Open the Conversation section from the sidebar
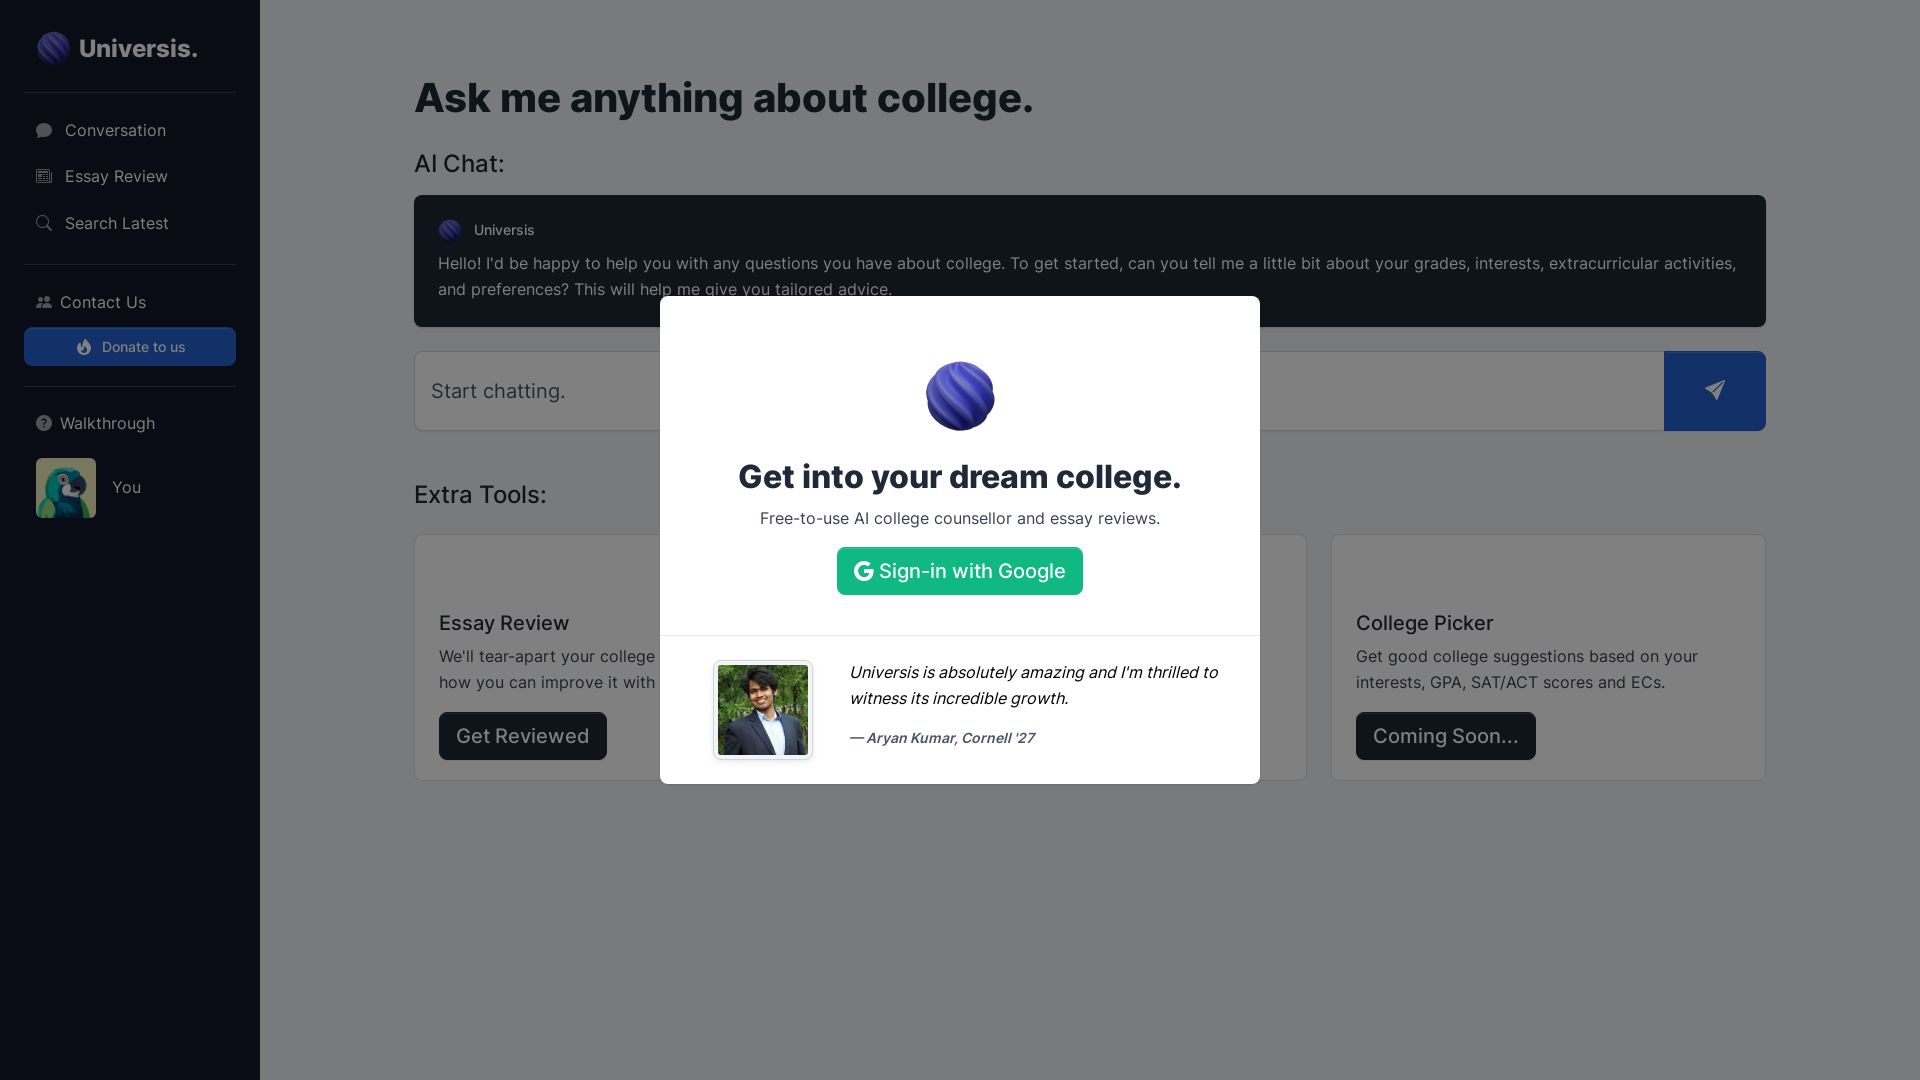The width and height of the screenshot is (1920, 1080). tap(115, 130)
